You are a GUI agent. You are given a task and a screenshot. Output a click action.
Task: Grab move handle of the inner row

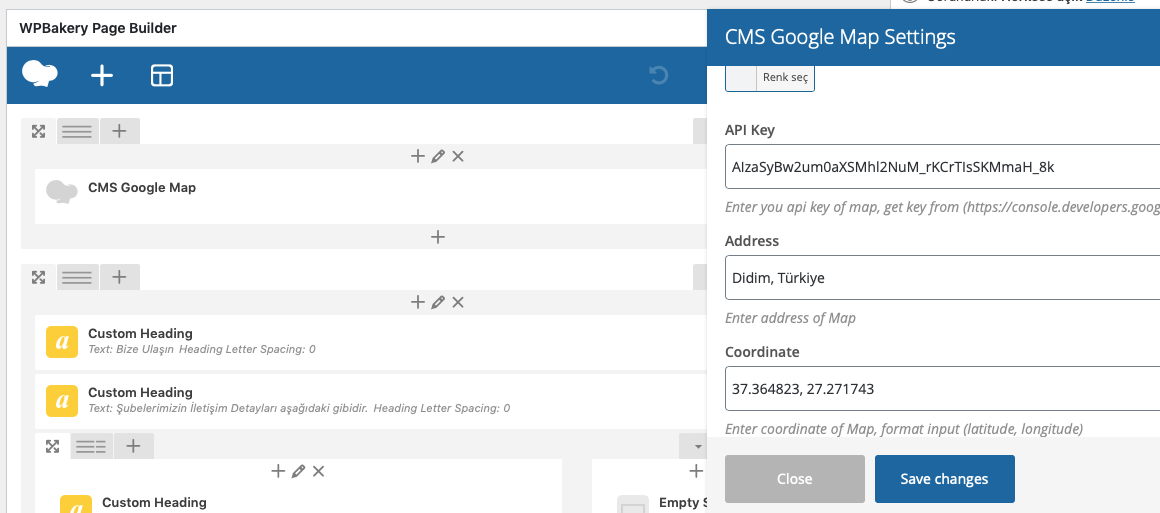pos(53,446)
